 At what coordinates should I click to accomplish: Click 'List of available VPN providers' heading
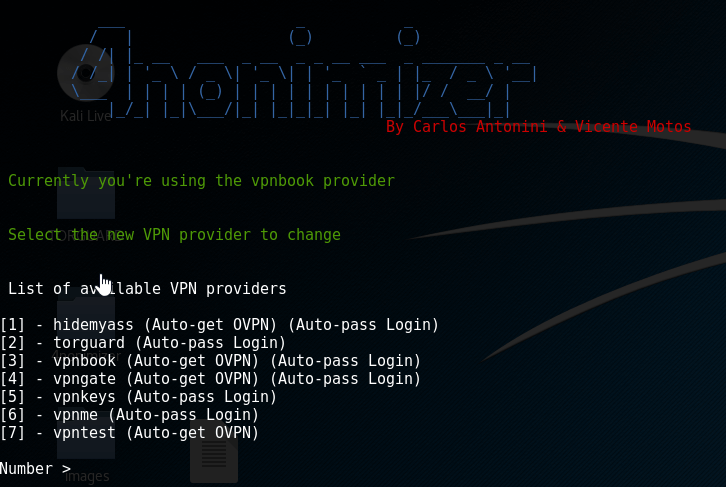[147, 289]
